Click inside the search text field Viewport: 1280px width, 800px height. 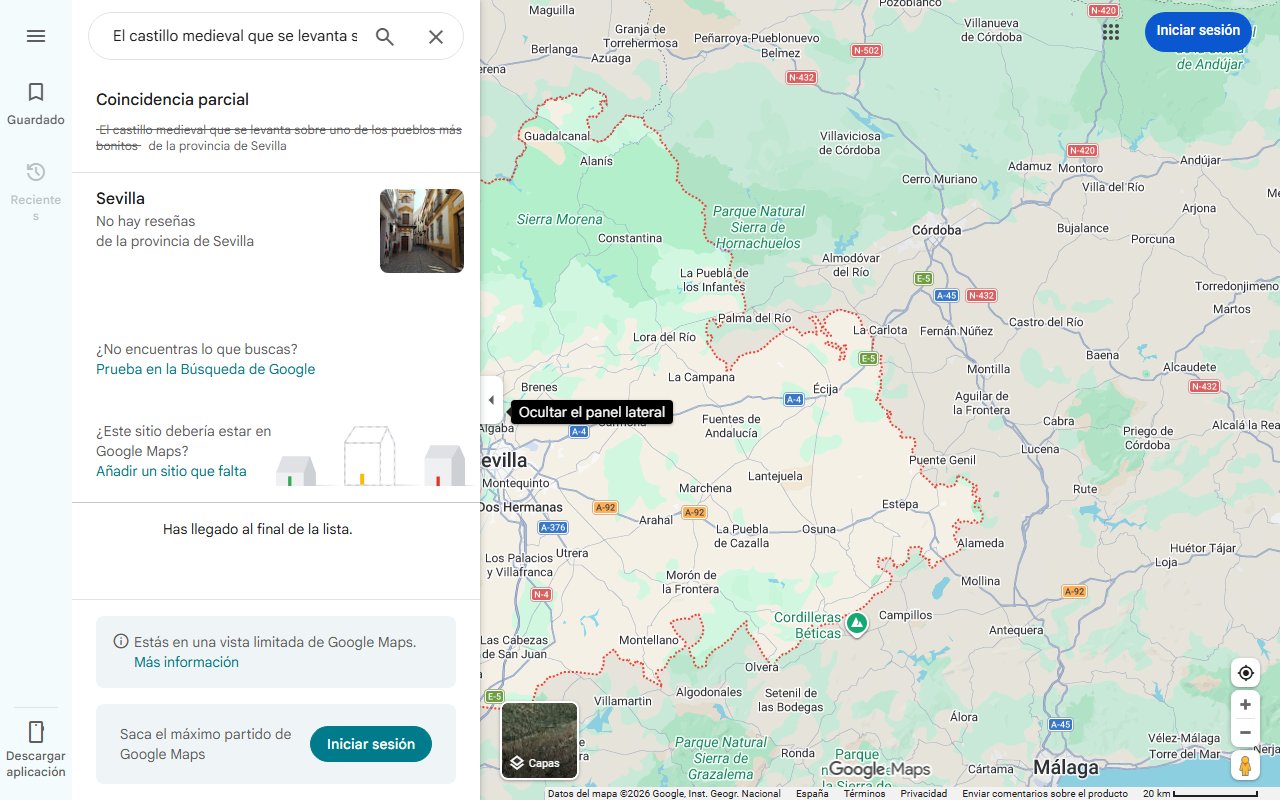point(234,37)
